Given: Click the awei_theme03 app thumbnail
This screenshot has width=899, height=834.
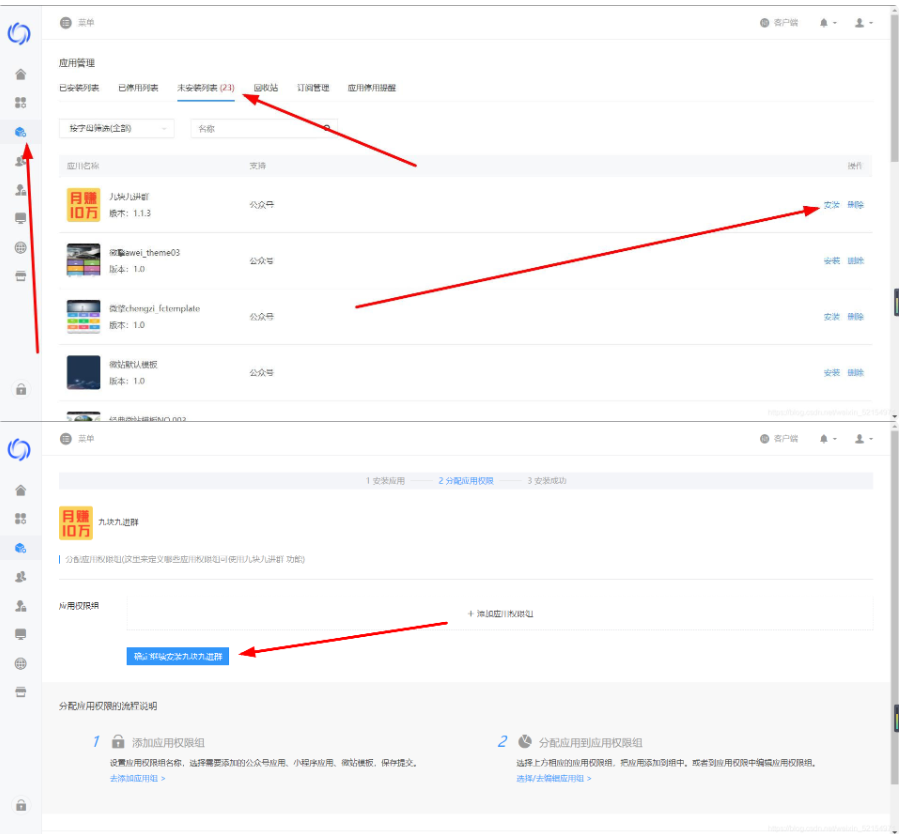Looking at the screenshot, I should point(83,260).
